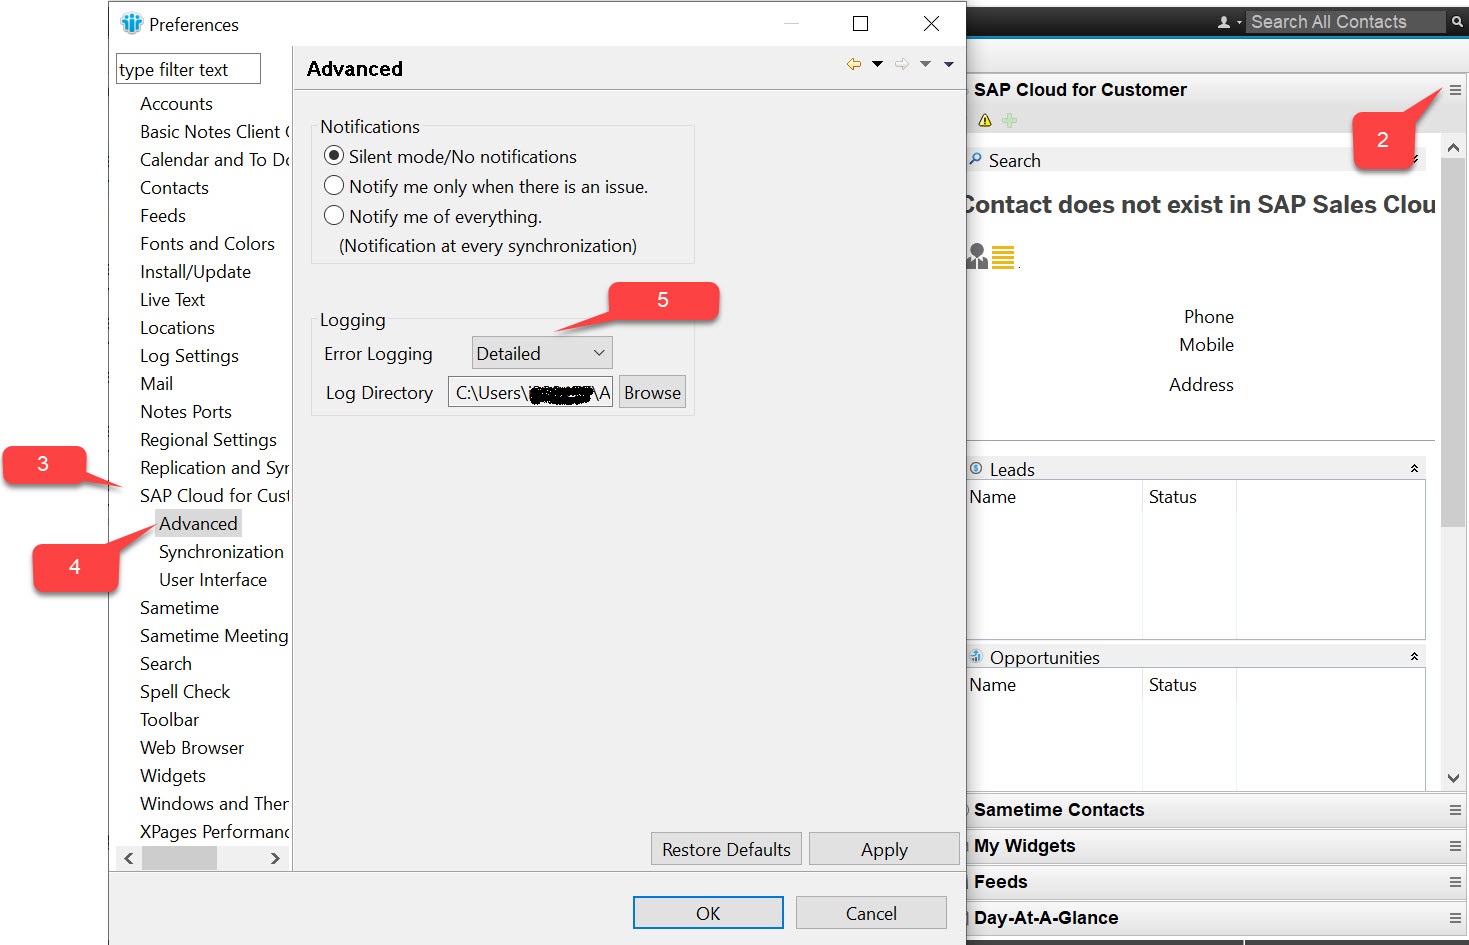Open the Preferences view menu triangle
1469x945 pixels.
click(949, 64)
